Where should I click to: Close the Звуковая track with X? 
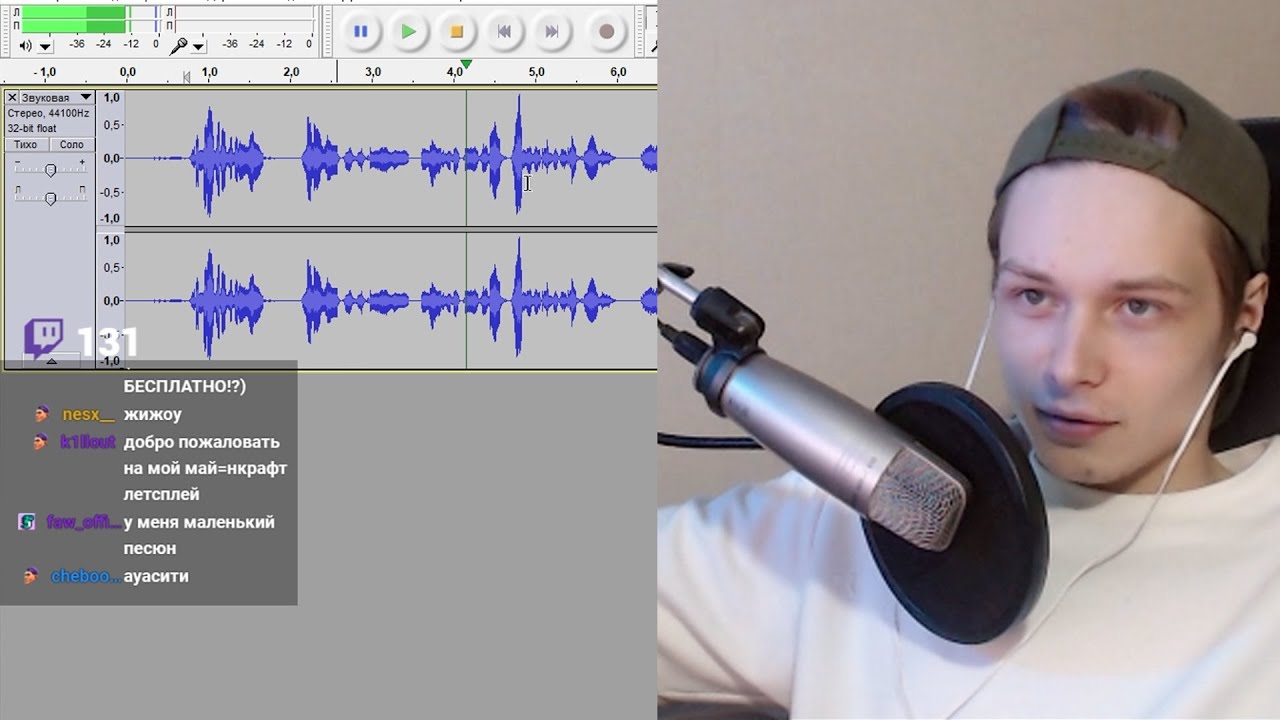pyautogui.click(x=12, y=97)
